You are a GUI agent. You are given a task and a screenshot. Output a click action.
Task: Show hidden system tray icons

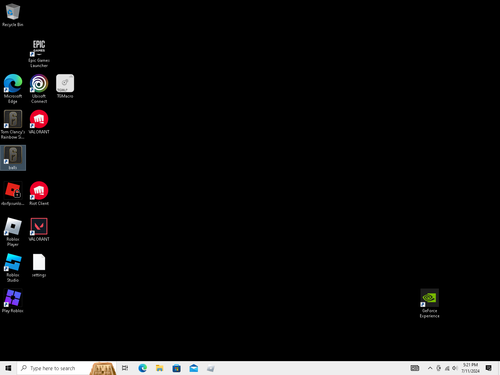430,368
